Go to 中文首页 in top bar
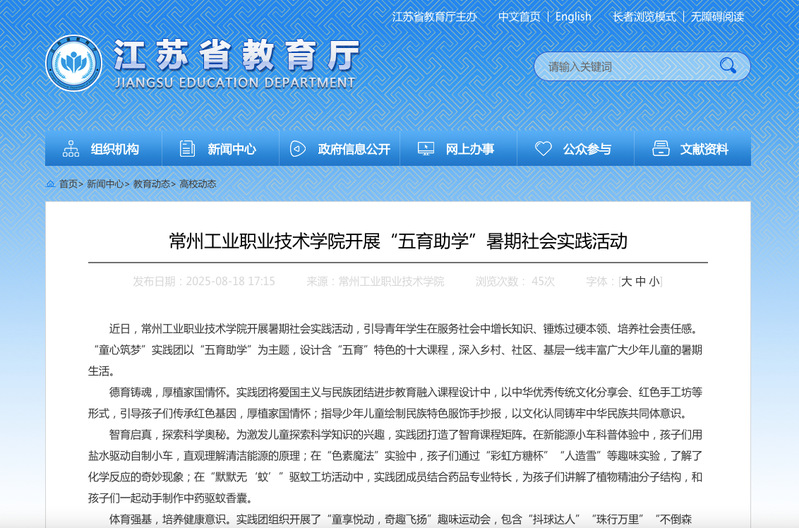Image resolution: width=799 pixels, height=528 pixels. coord(519,17)
